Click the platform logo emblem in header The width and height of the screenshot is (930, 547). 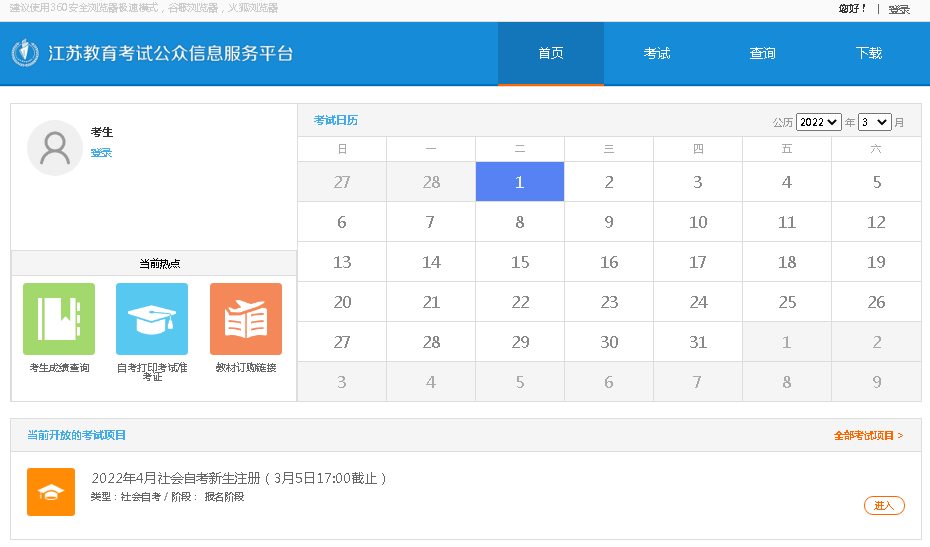pos(25,53)
